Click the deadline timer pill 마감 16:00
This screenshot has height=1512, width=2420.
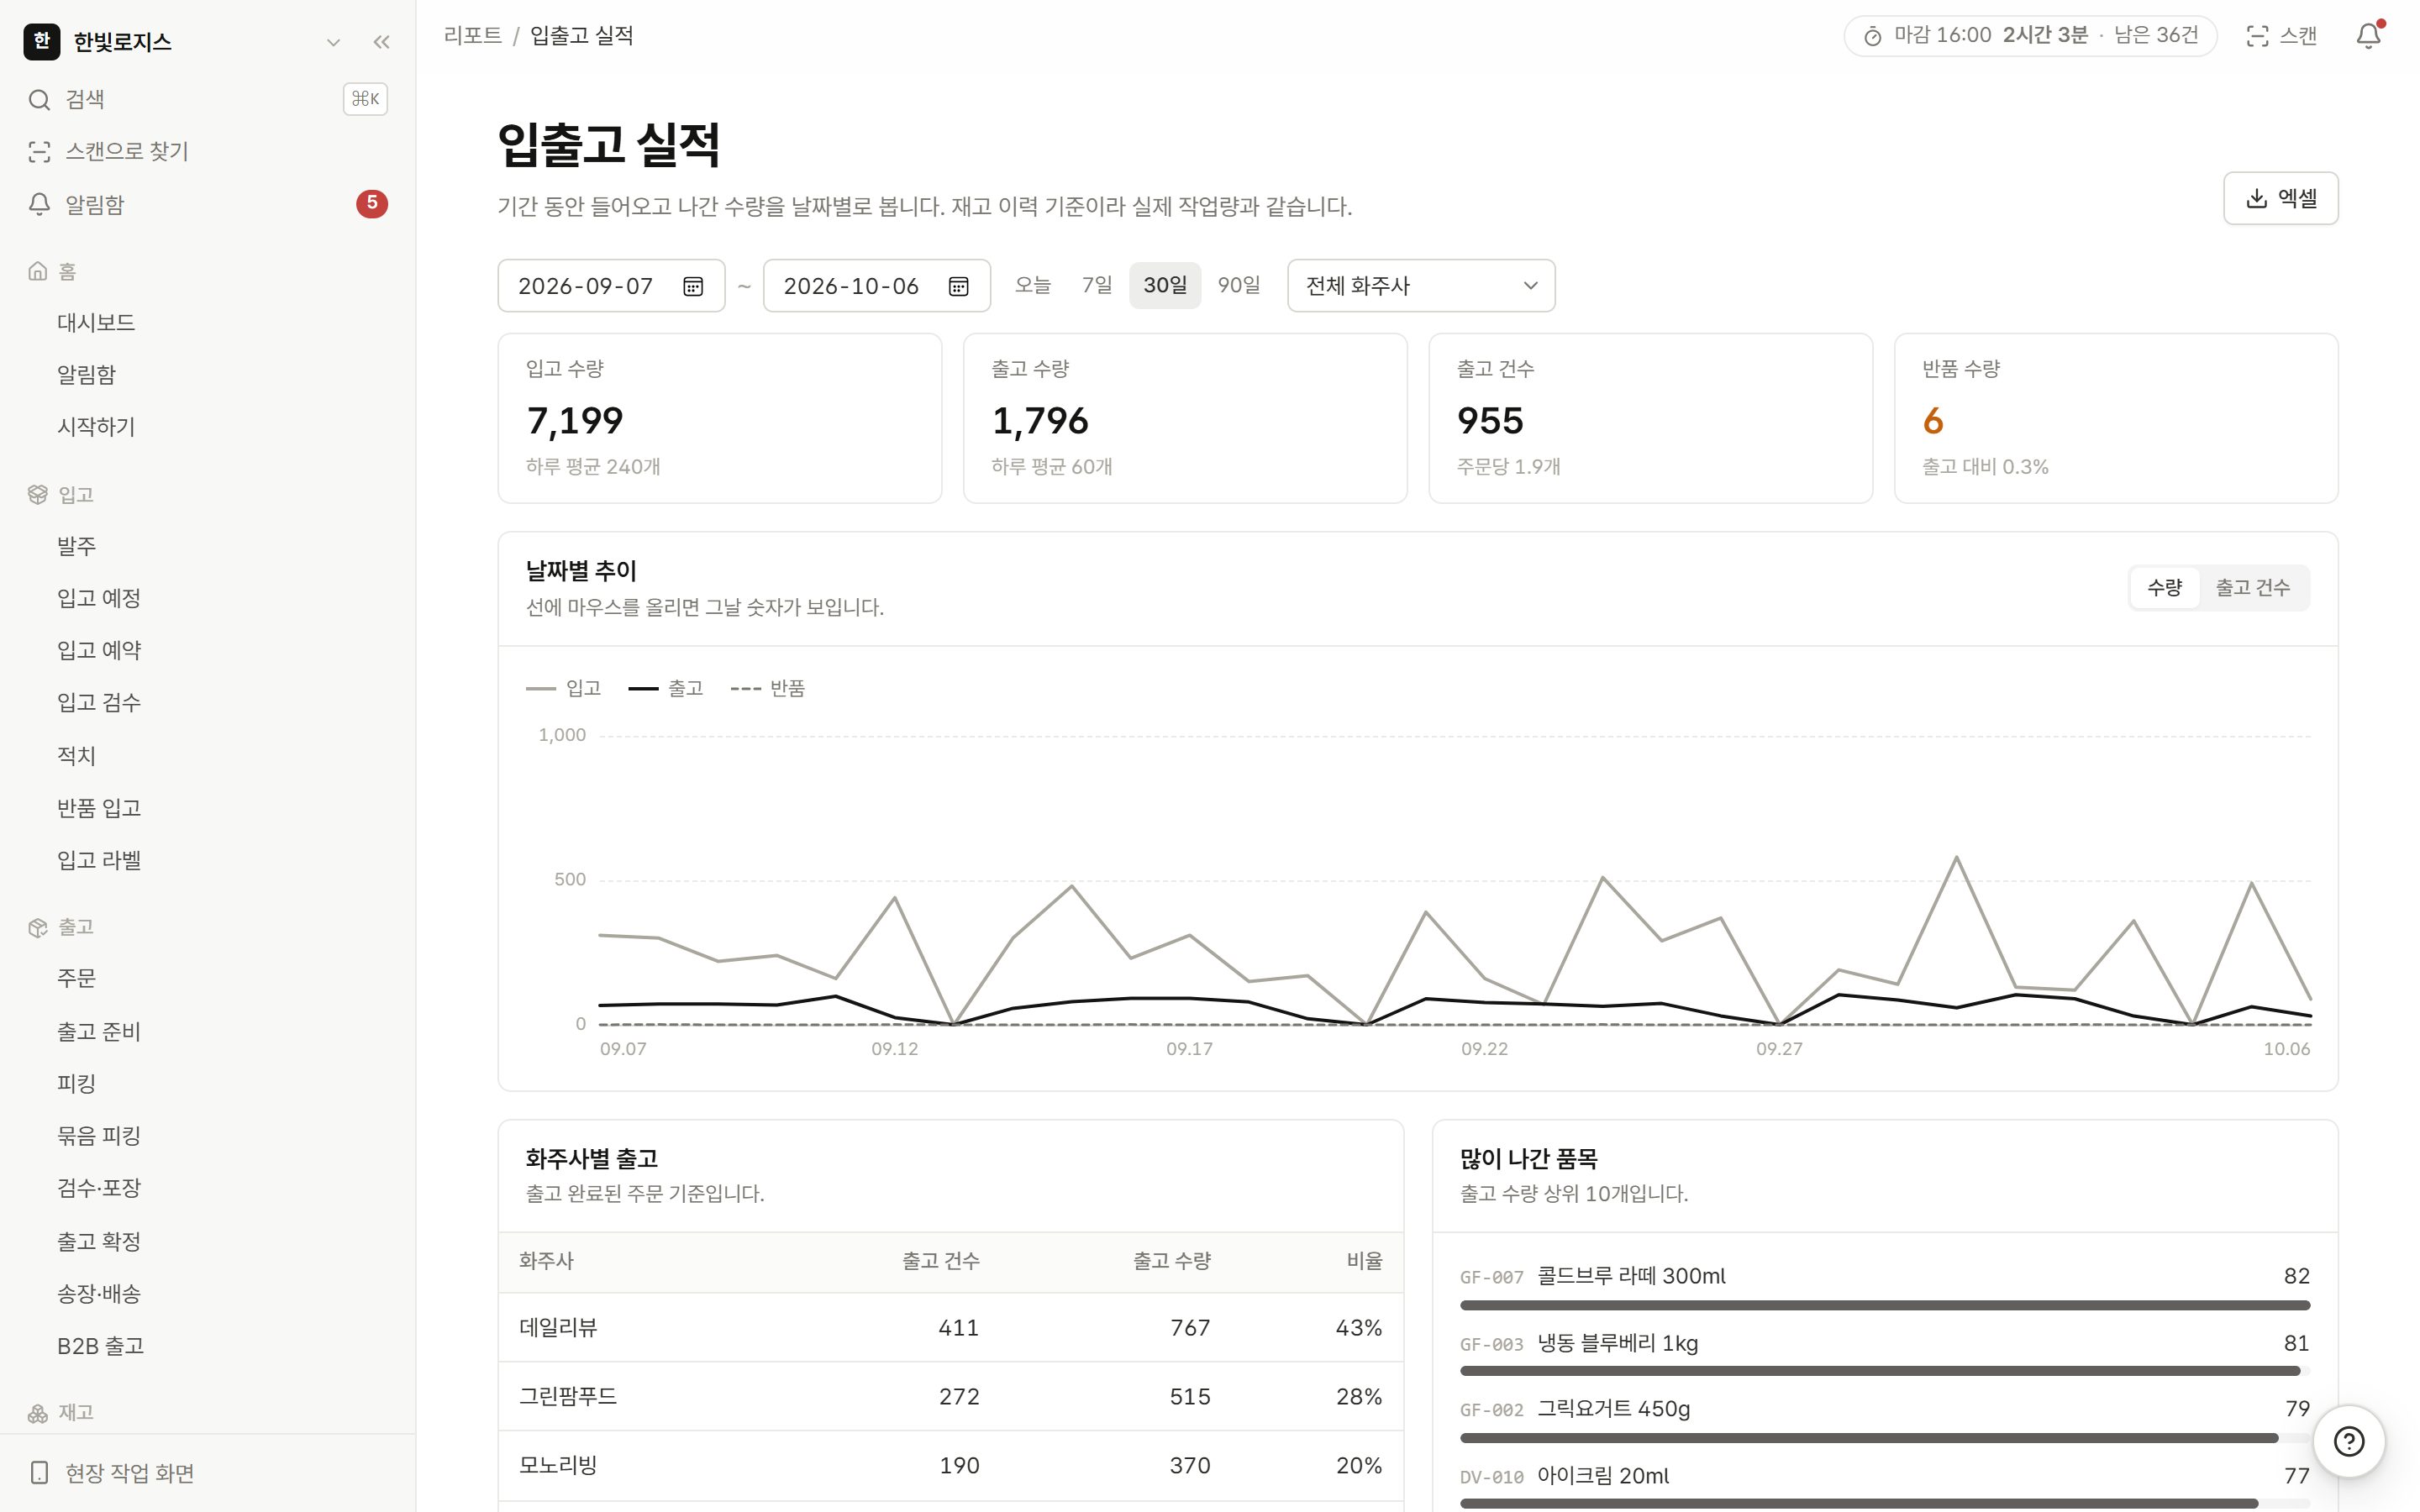(2029, 36)
